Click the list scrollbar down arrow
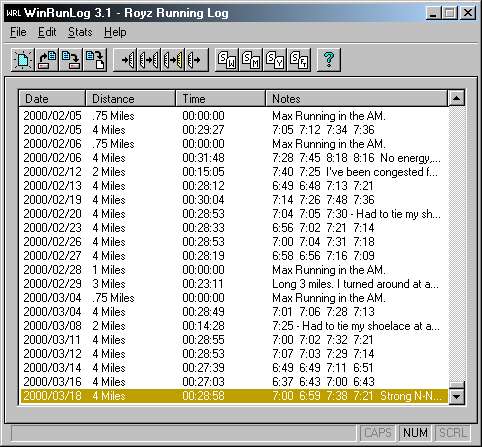This screenshot has height=447, width=482. click(x=456, y=396)
